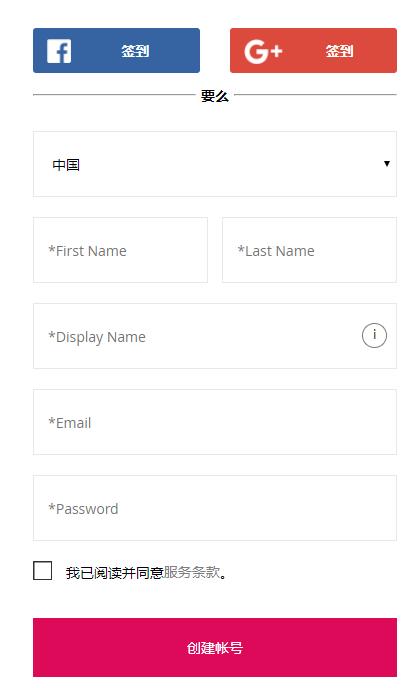Click the 我已阅读并同意 checkbox label text
This screenshot has height=688, width=408.
click(115, 573)
